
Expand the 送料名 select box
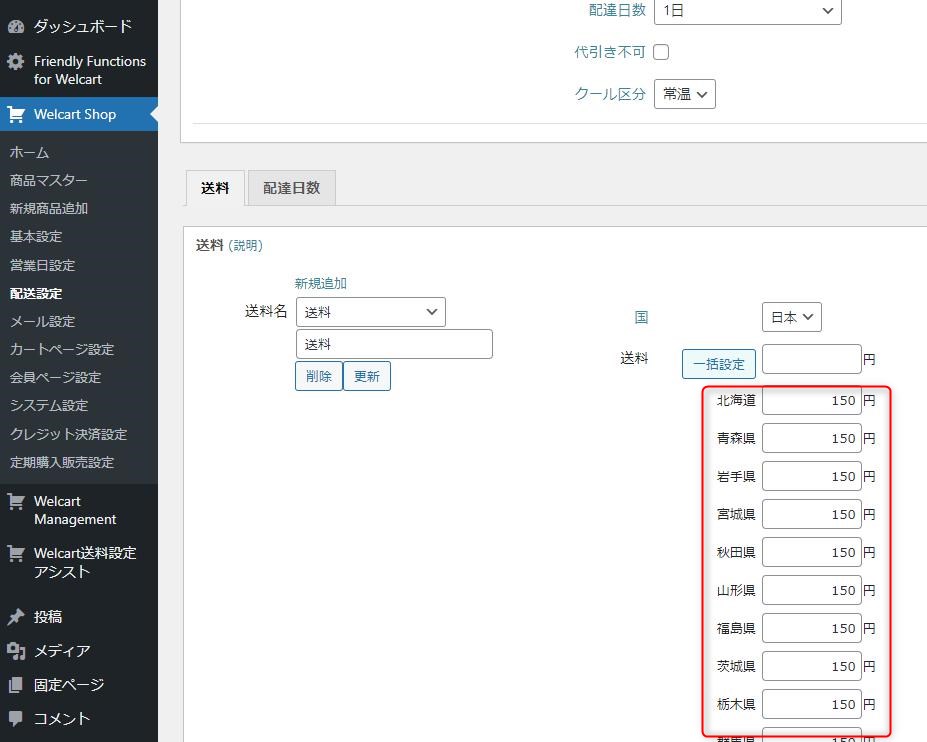pyautogui.click(x=370, y=312)
